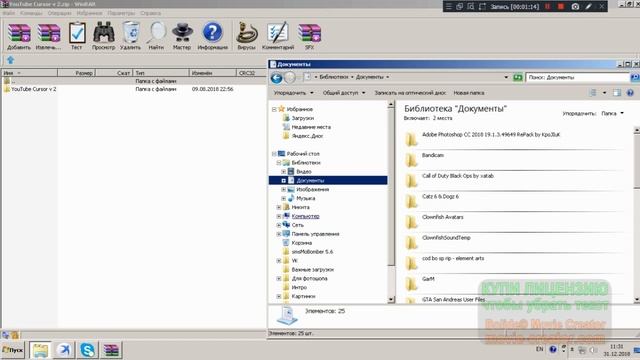Click the WinRAR SFX toolbar icon
640x360 pixels.
point(309,36)
